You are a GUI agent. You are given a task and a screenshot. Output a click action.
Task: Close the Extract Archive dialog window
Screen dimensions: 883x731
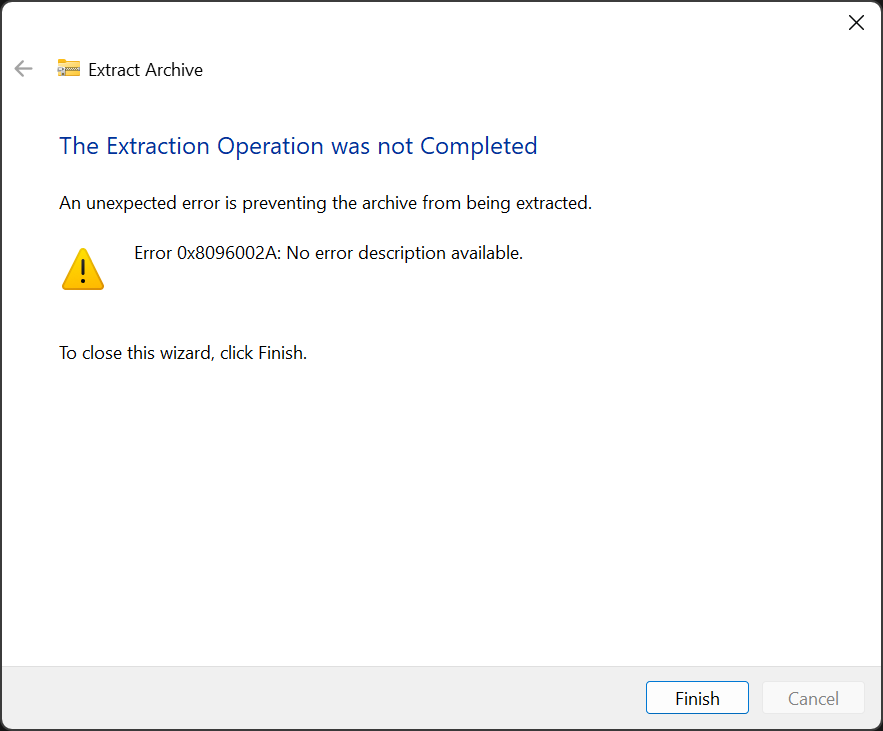856,23
